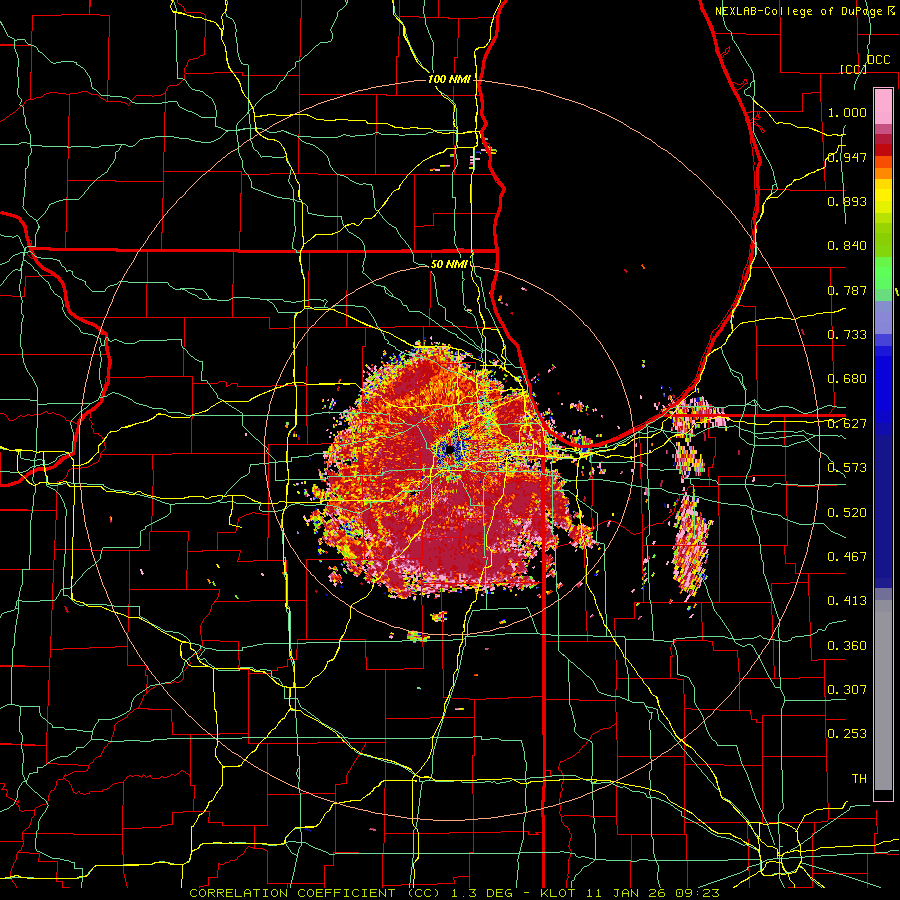Click the KLOT radar site dot at map center
The image size is (900, 900).
click(449, 450)
